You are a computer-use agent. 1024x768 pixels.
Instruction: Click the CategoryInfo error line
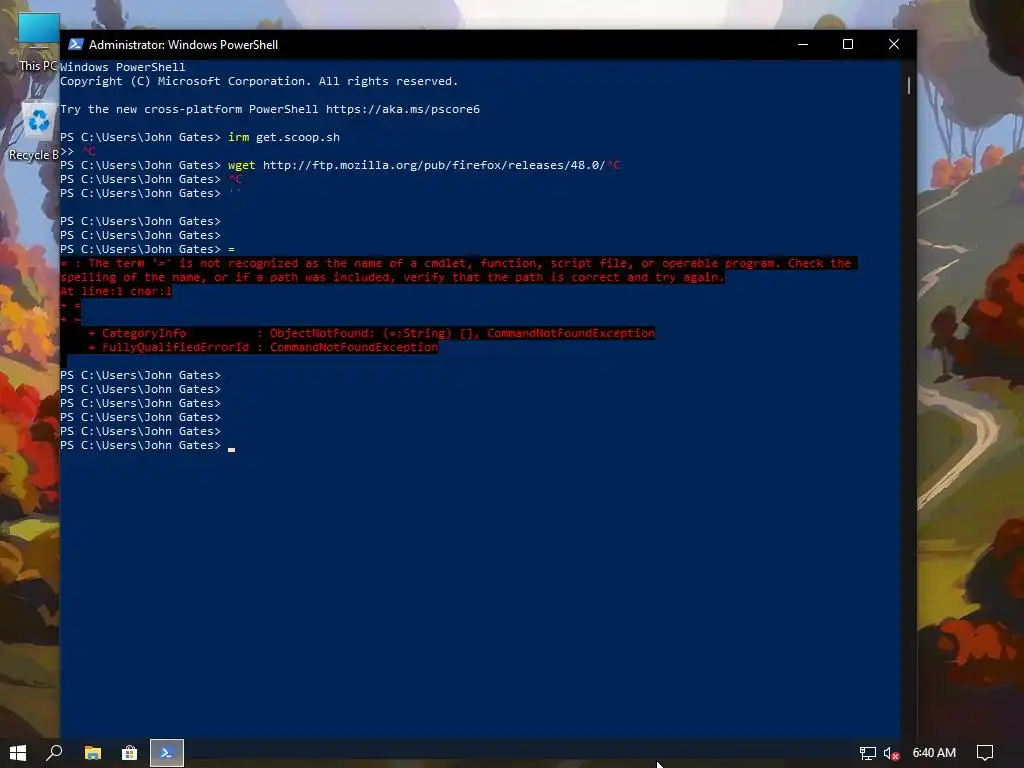click(x=371, y=333)
